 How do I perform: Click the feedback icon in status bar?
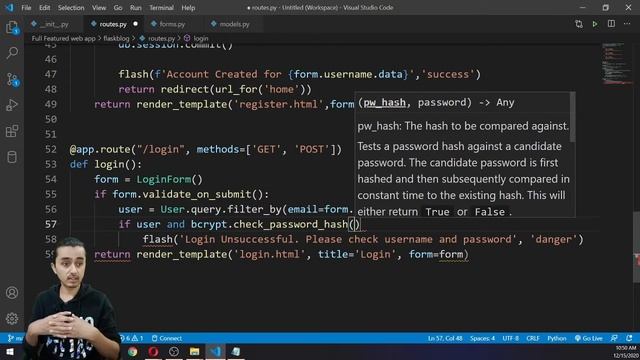coord(614,338)
